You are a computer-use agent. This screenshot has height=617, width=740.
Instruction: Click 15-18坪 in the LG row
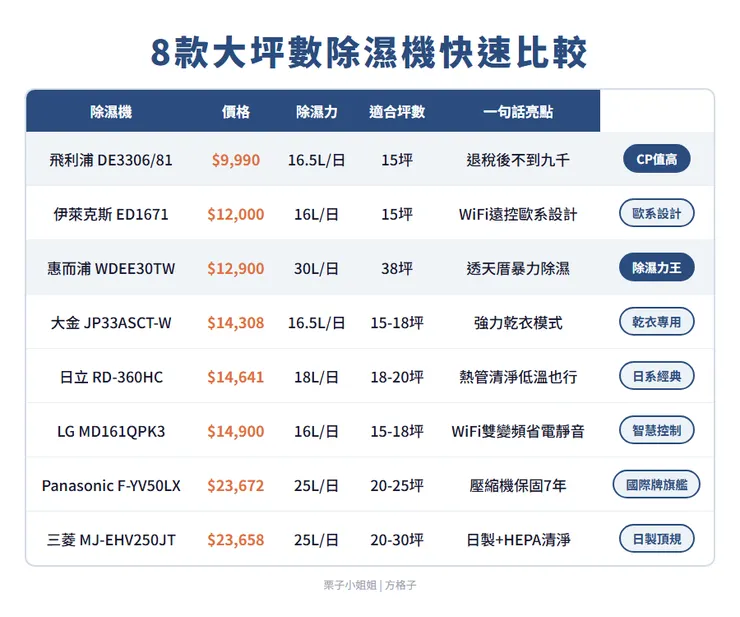point(397,431)
